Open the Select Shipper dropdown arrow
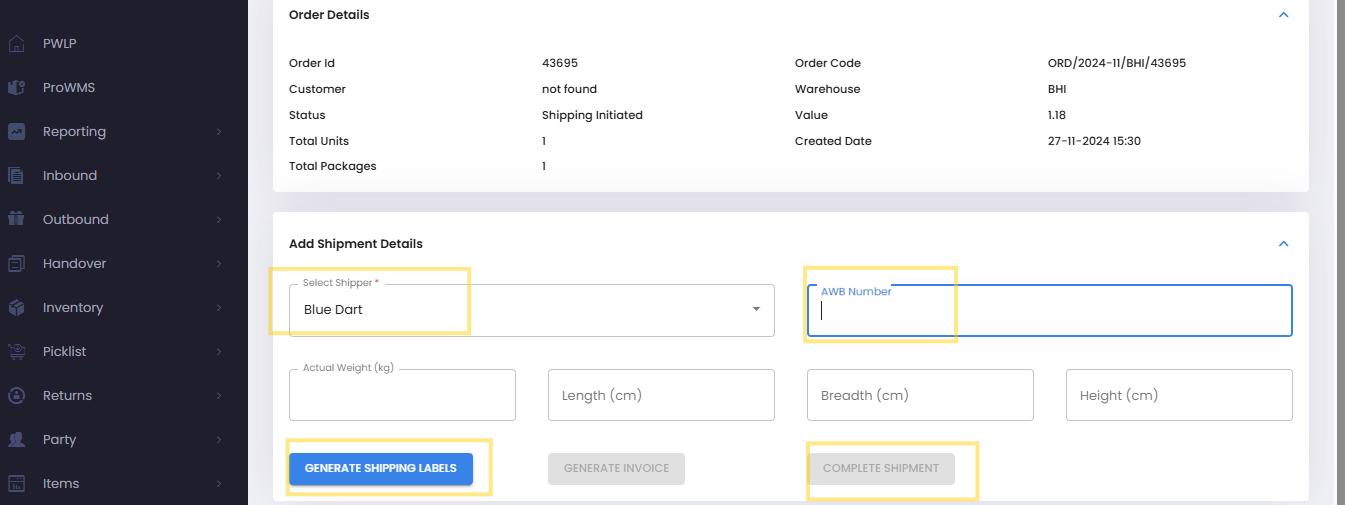This screenshot has height=505, width=1345. pos(756,310)
